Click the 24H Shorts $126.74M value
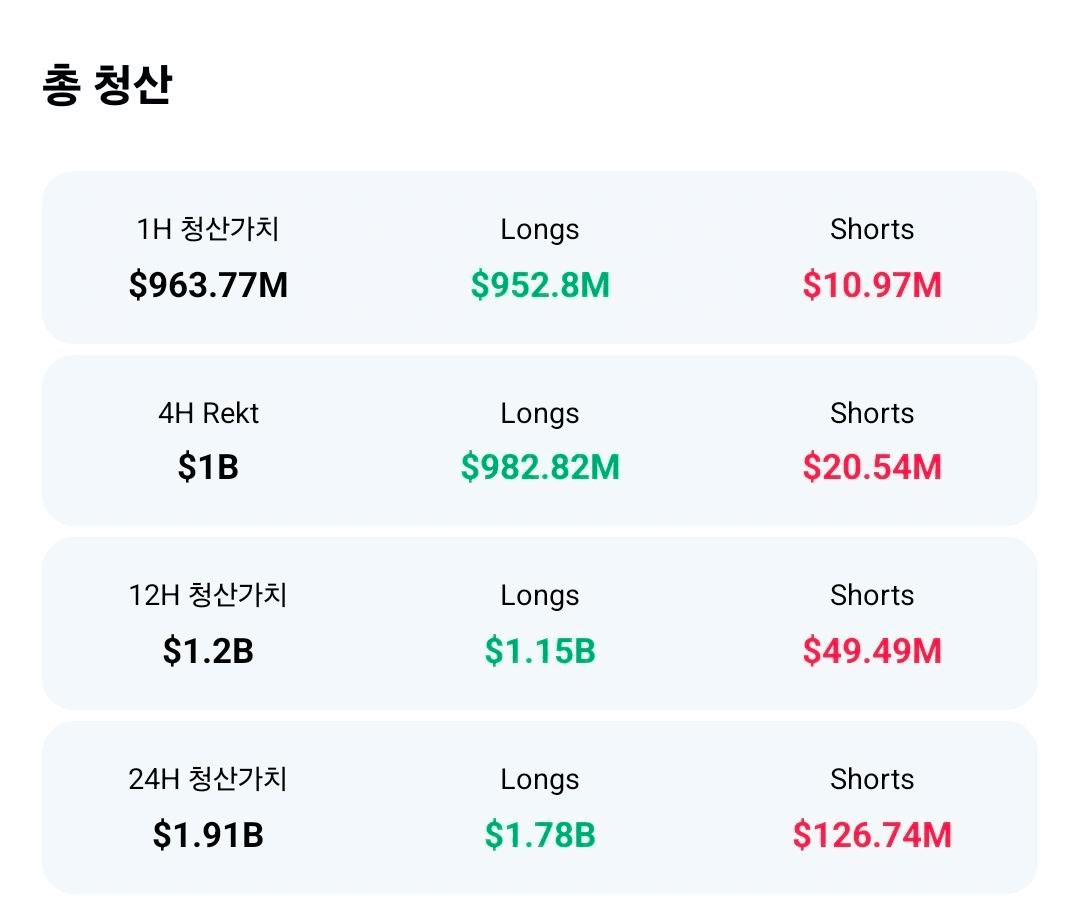 click(872, 835)
